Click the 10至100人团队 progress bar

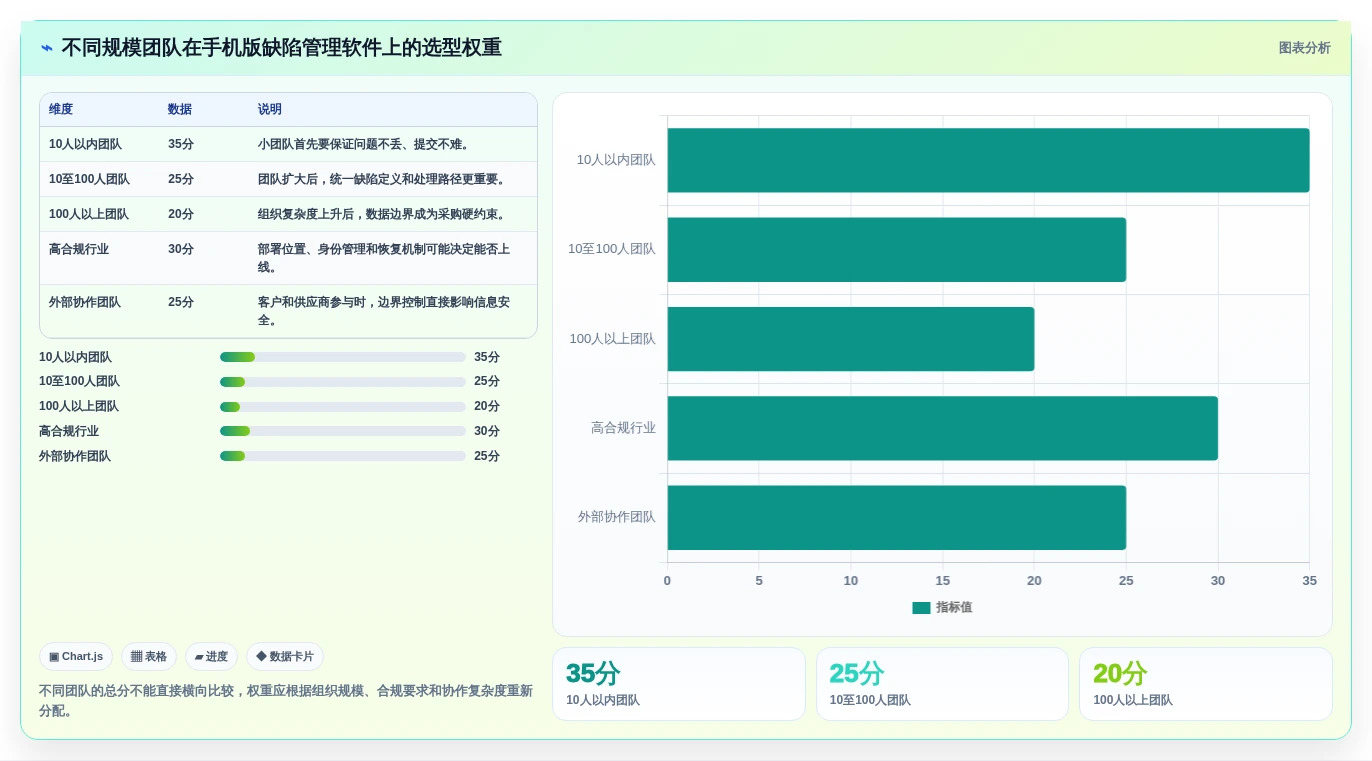[x=343, y=382]
